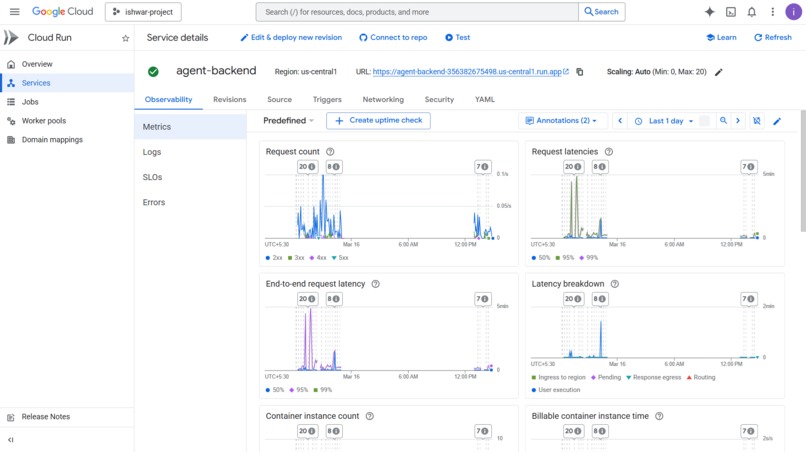Open the ishwar-project project selector
The image size is (806, 452).
(143, 12)
